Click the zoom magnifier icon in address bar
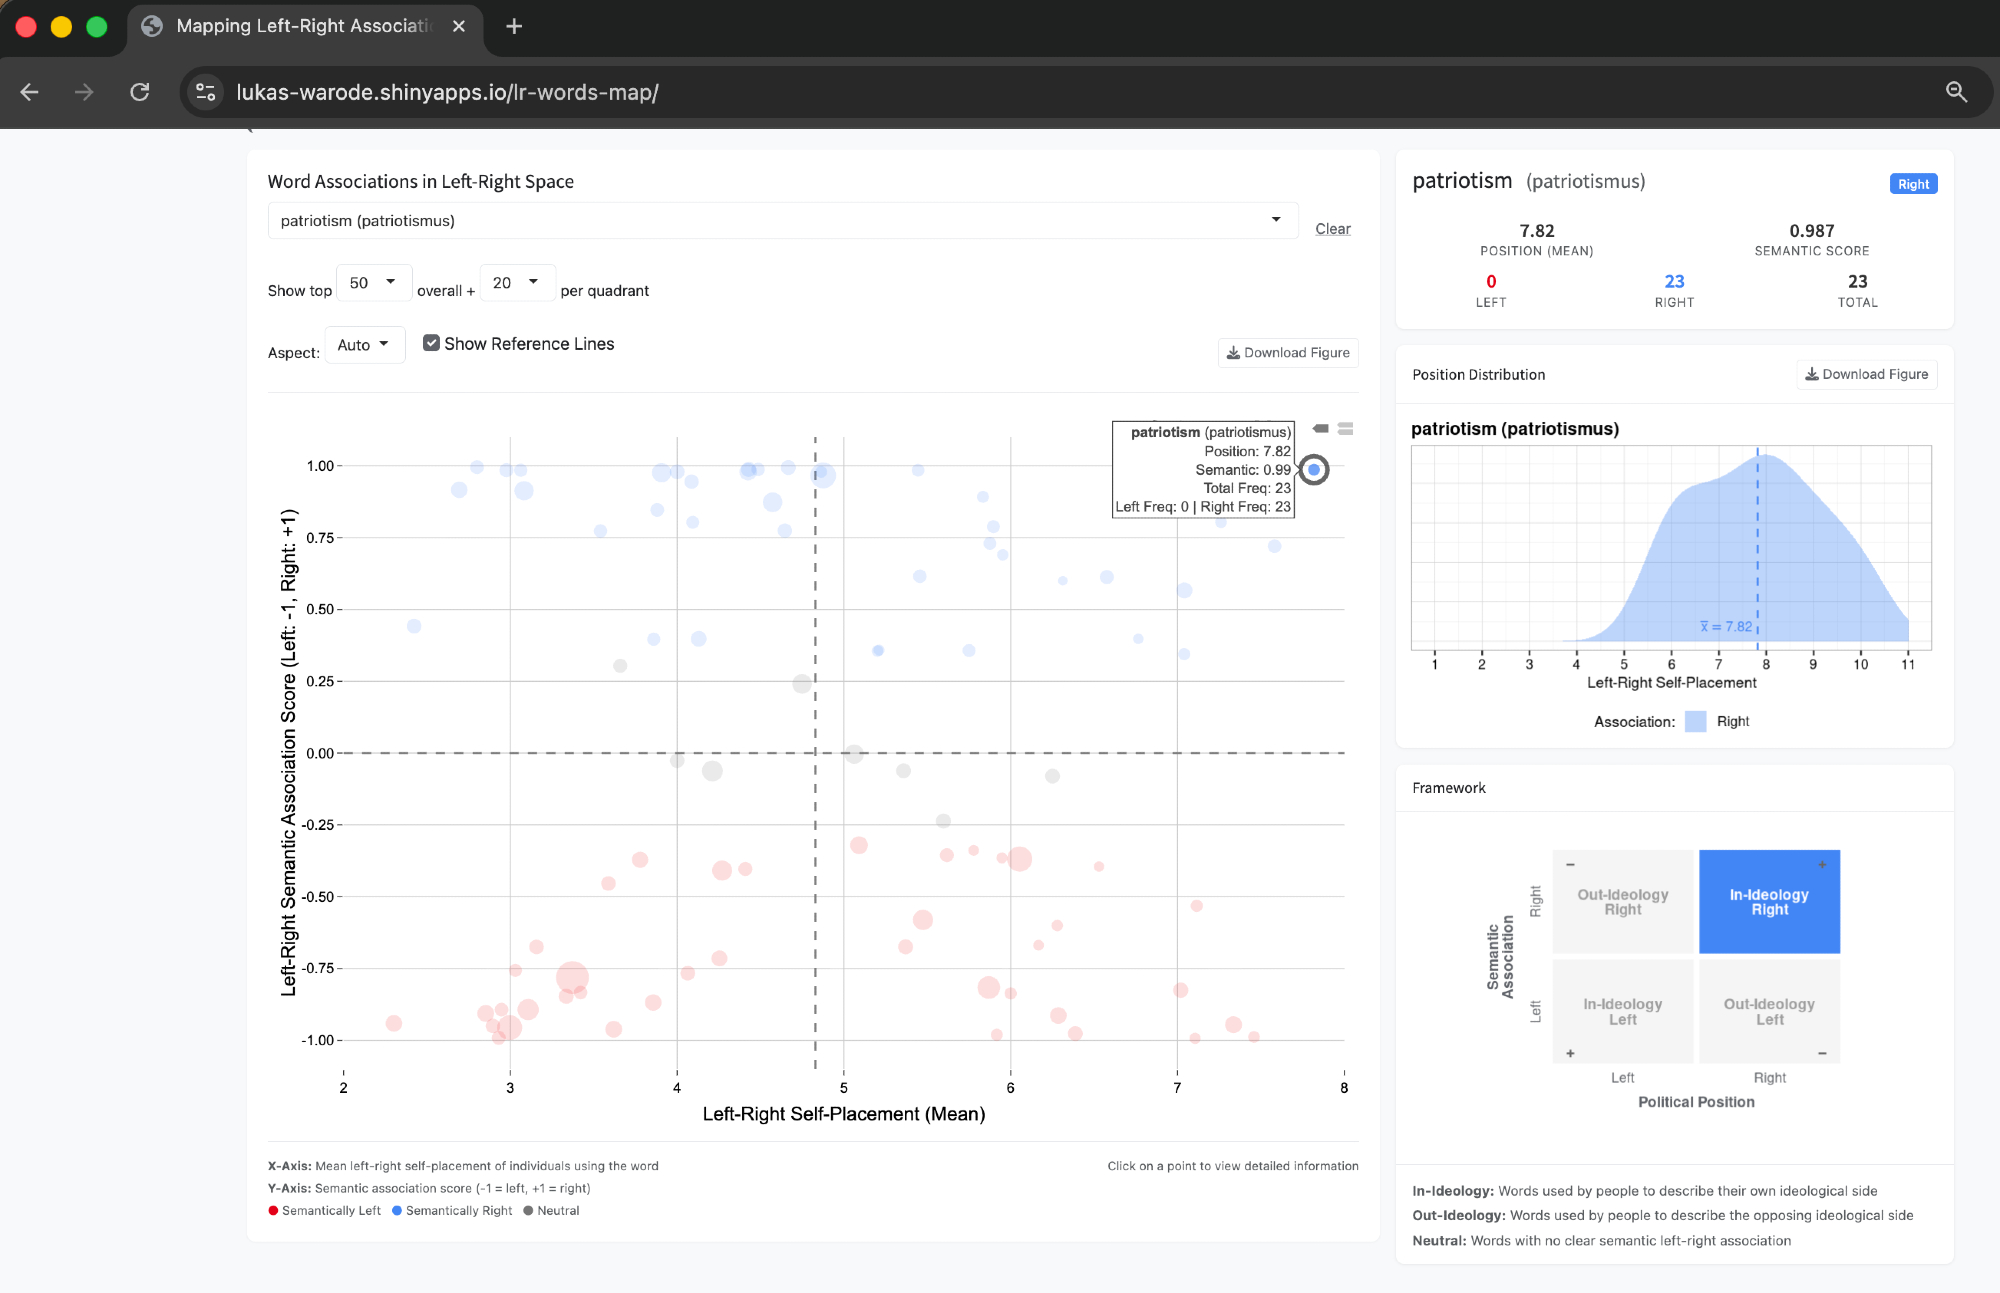 tap(1956, 92)
